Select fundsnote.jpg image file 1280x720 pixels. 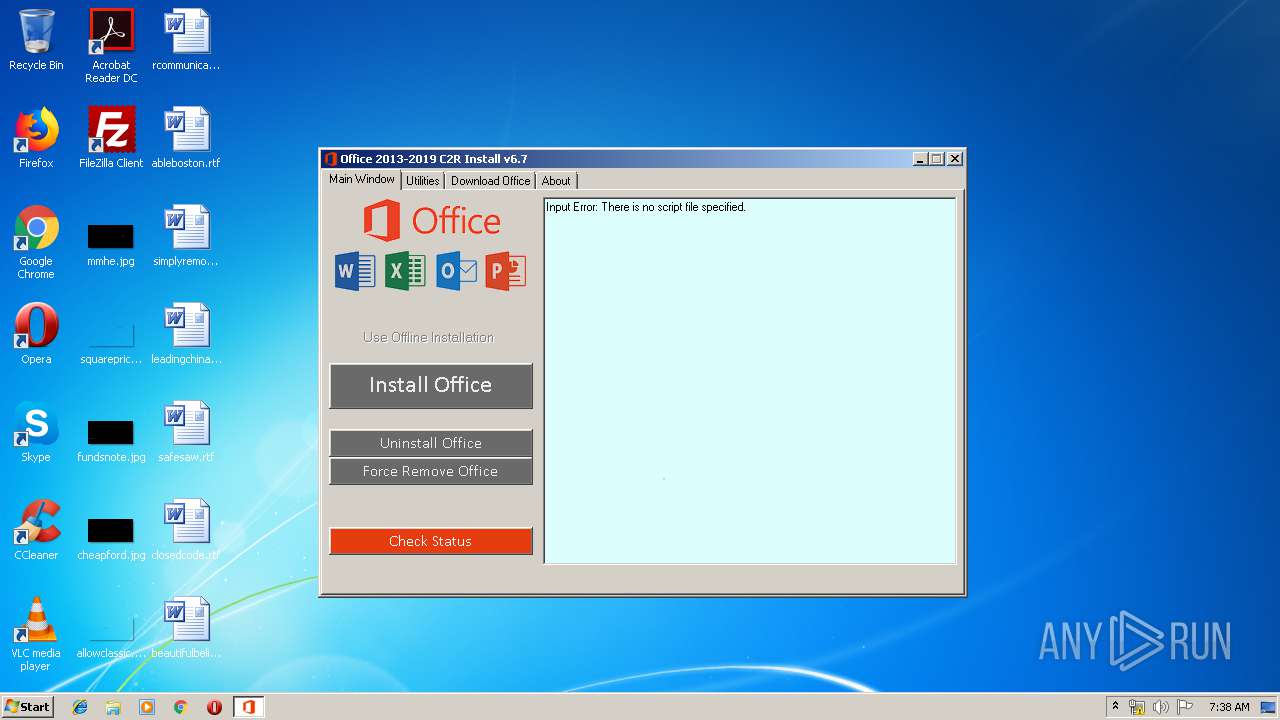point(111,439)
